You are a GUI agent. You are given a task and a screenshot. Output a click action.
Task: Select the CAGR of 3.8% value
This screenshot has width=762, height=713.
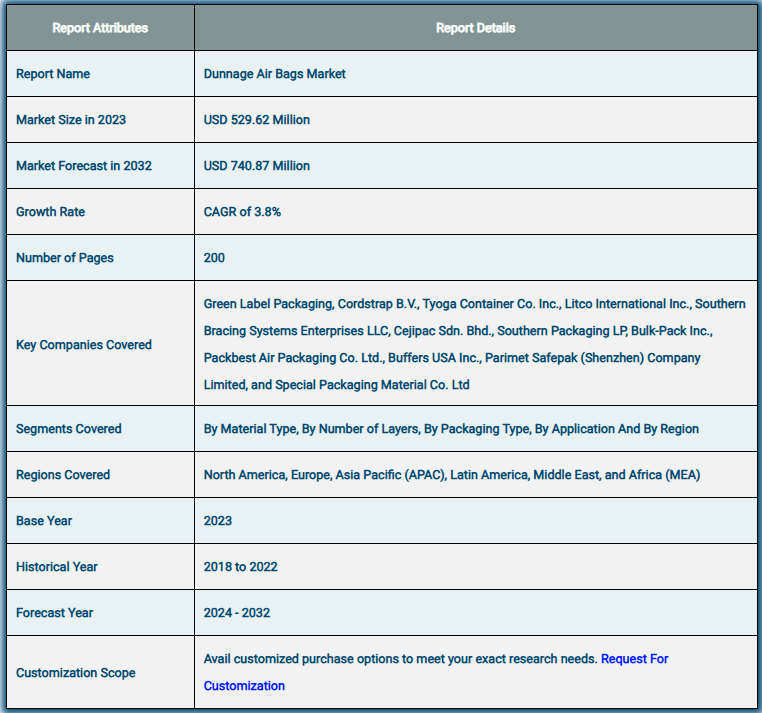[242, 212]
